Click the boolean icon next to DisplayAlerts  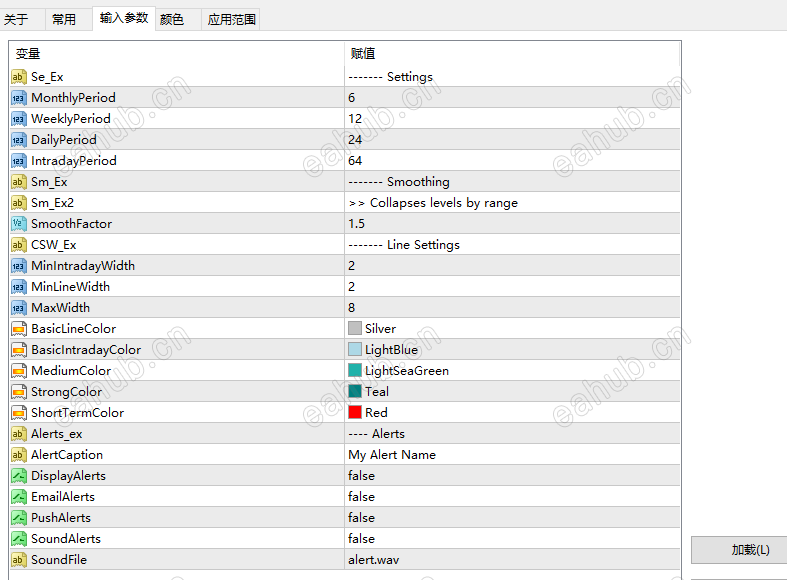[x=19, y=476]
